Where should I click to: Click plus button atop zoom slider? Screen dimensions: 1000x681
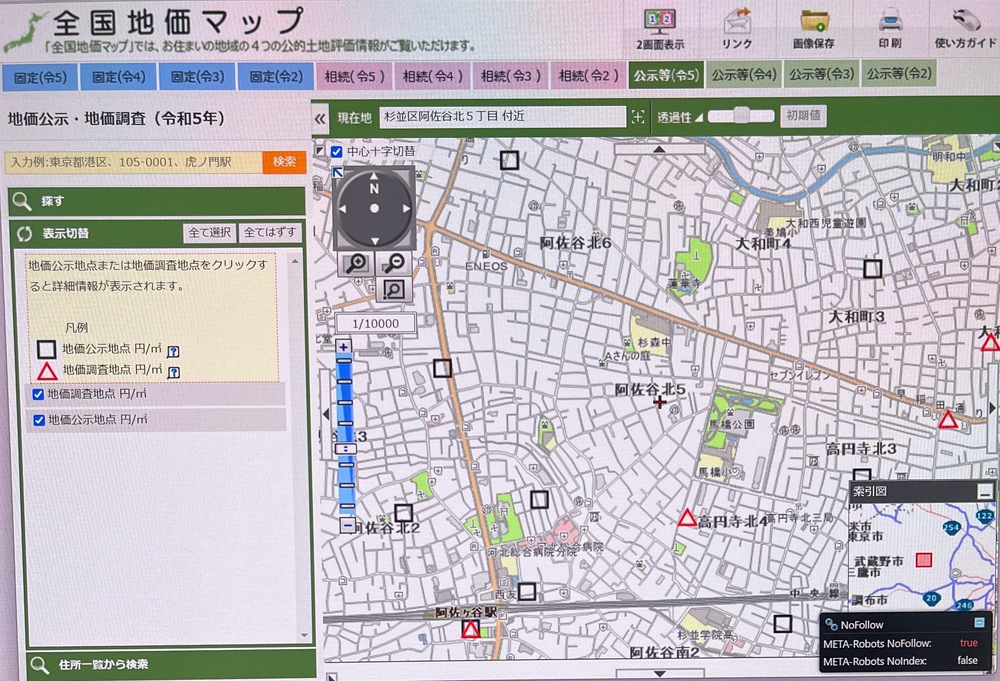344,348
